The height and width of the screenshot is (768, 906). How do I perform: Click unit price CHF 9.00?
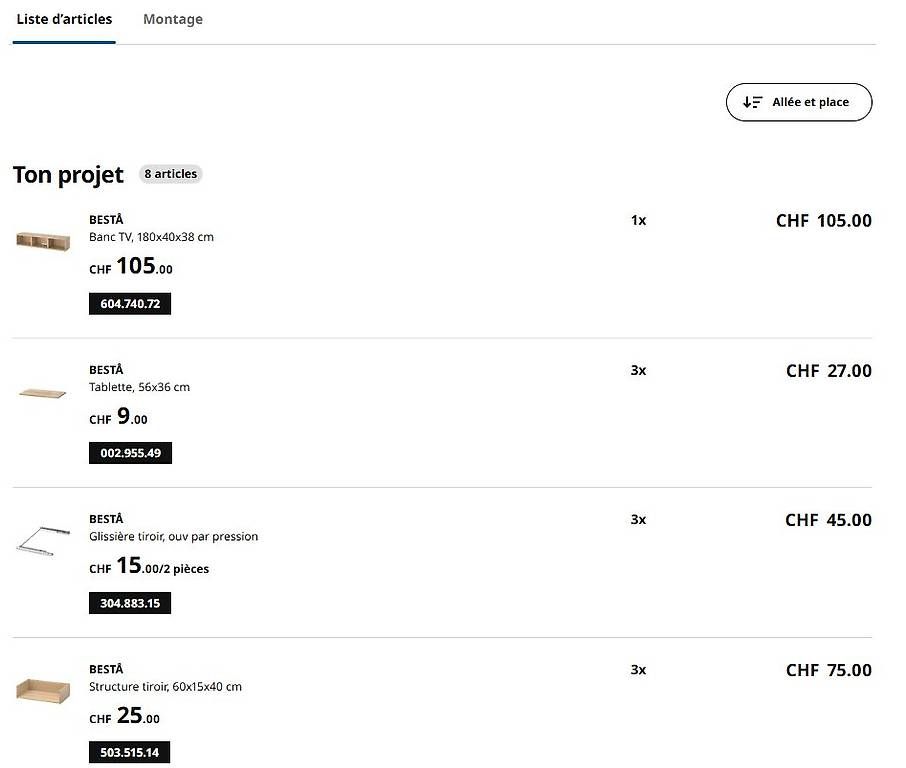click(x=118, y=417)
